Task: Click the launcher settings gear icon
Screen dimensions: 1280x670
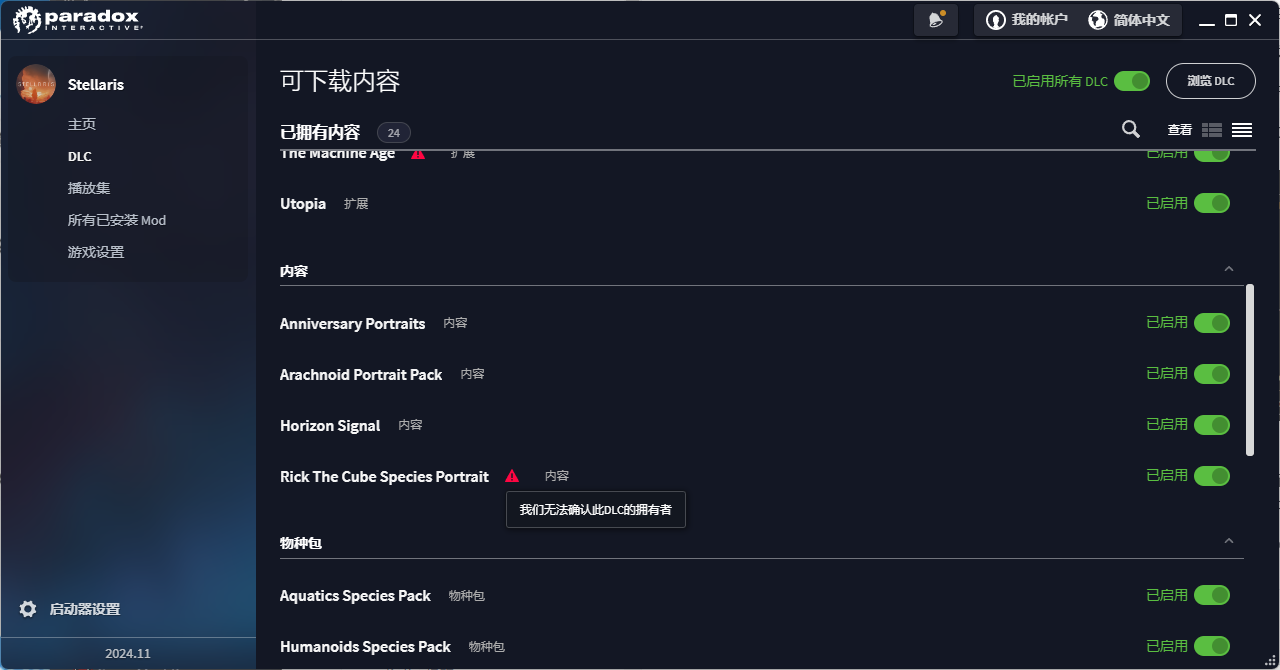Action: [28, 609]
